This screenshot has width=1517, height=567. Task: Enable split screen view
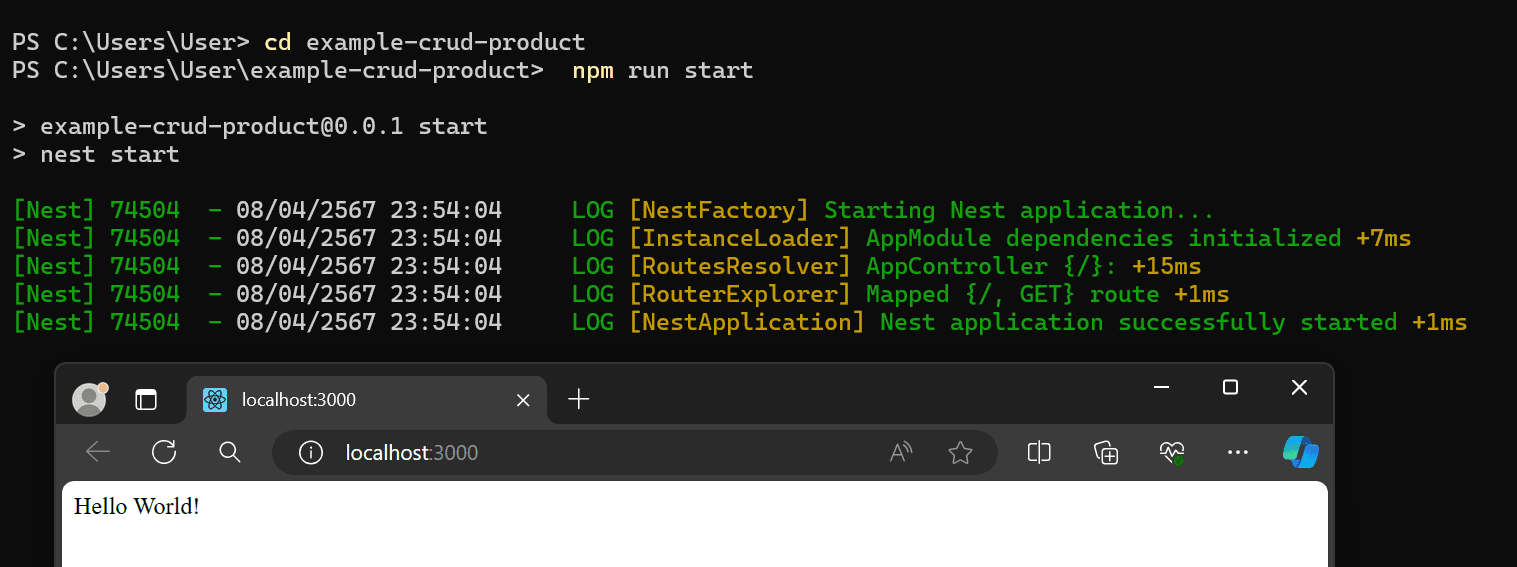tap(1039, 453)
